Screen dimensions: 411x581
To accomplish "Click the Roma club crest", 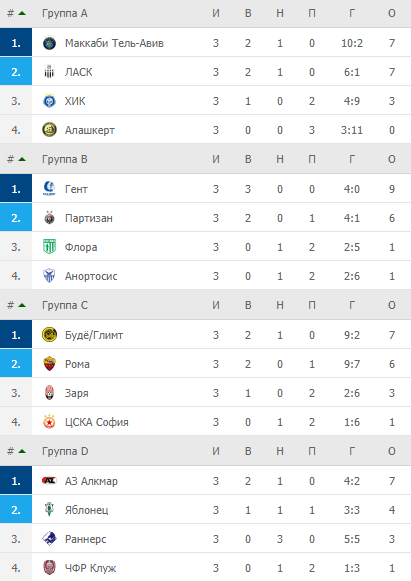I will [49, 364].
